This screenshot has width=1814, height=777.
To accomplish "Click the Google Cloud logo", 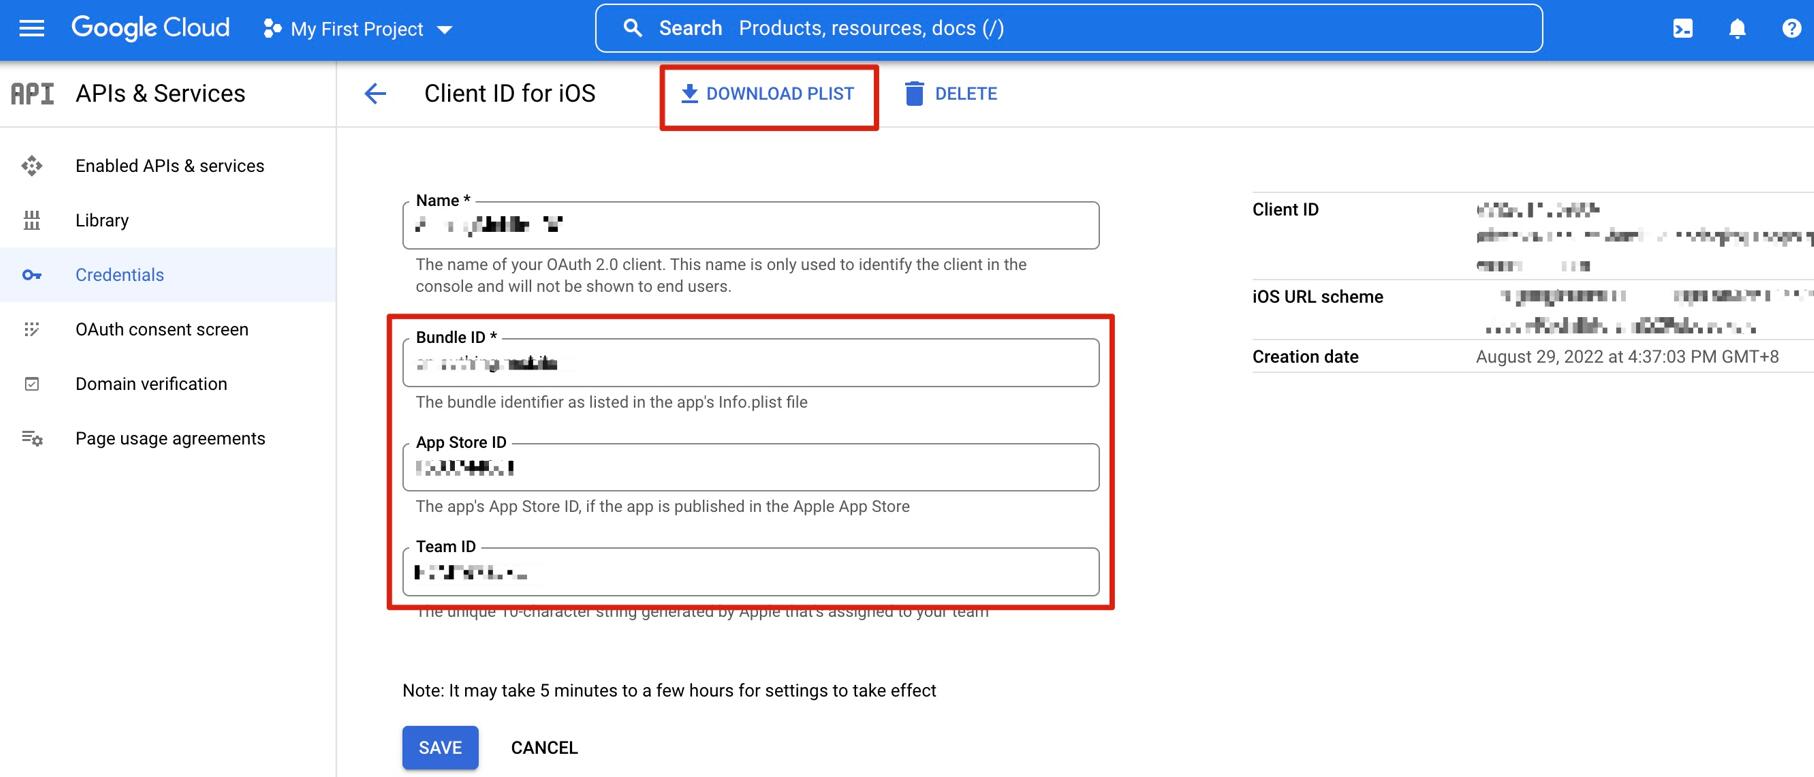I will pyautogui.click(x=150, y=28).
